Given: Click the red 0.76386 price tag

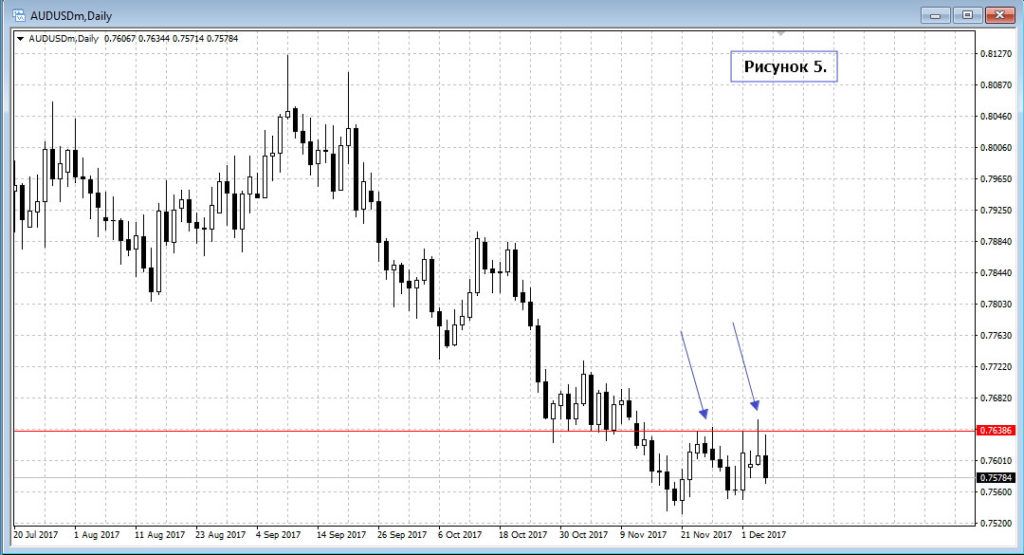Looking at the screenshot, I should coord(995,430).
